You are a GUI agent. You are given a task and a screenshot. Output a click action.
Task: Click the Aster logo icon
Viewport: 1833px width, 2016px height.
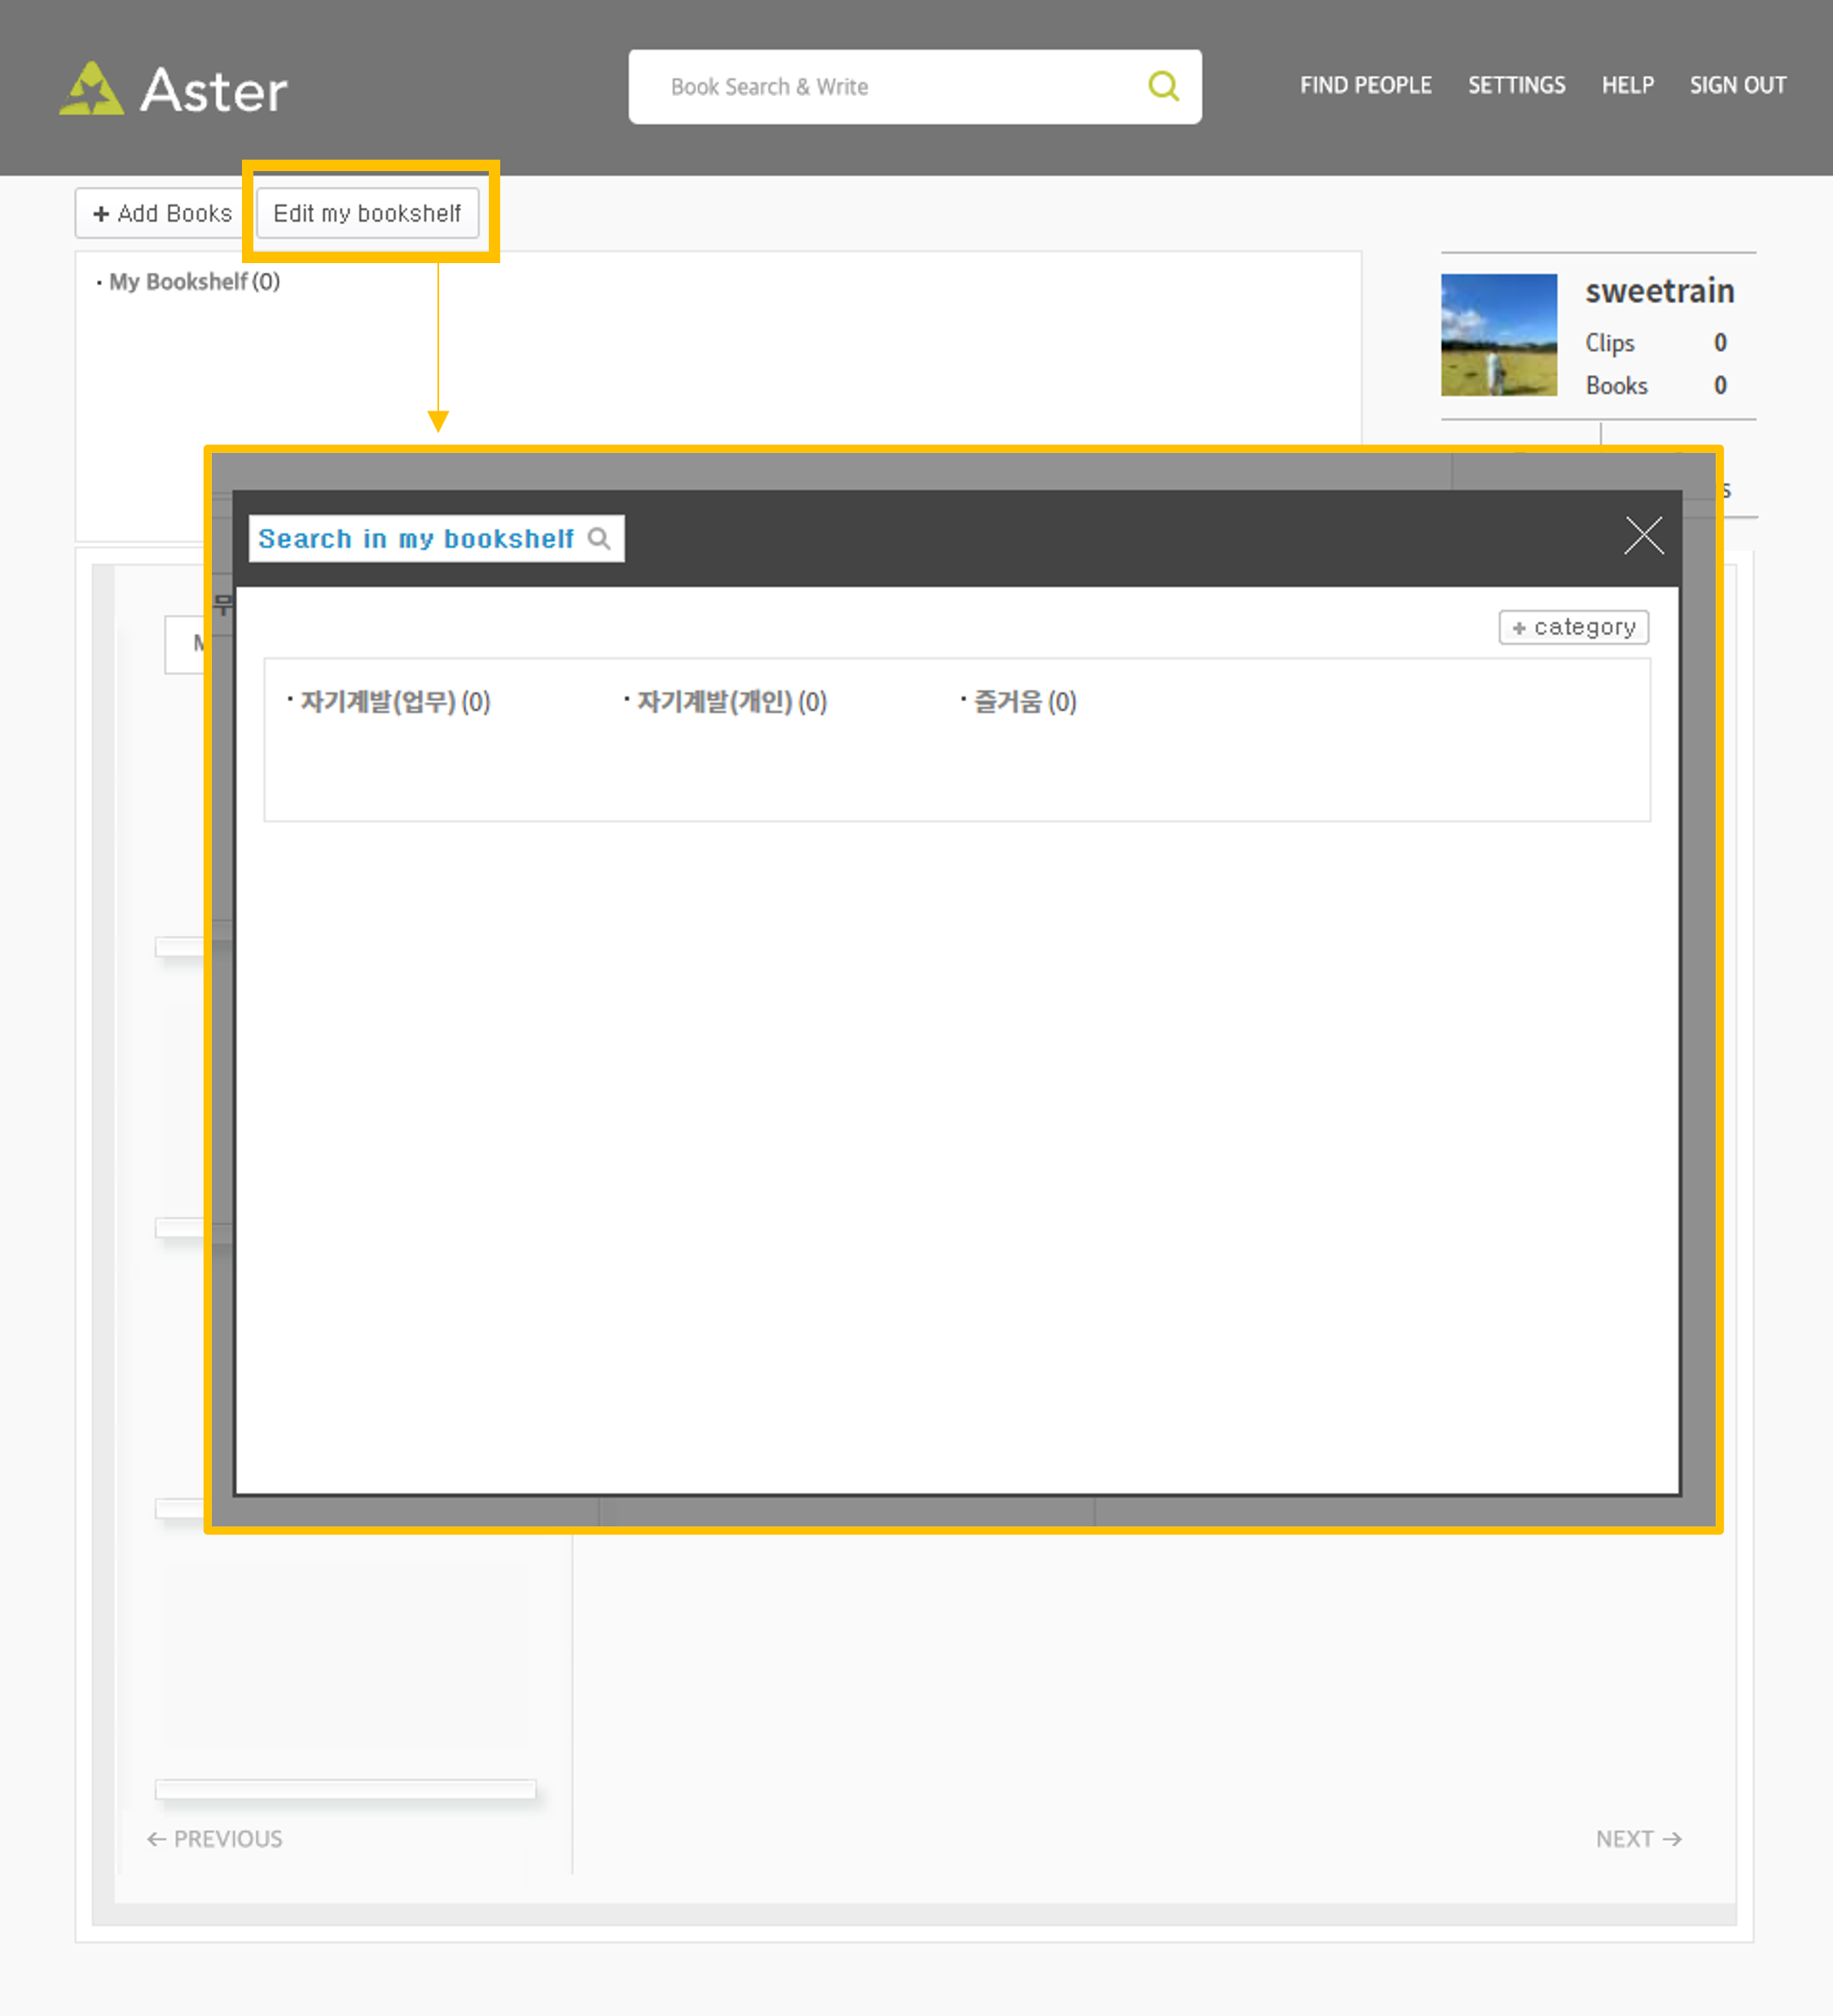(91, 89)
